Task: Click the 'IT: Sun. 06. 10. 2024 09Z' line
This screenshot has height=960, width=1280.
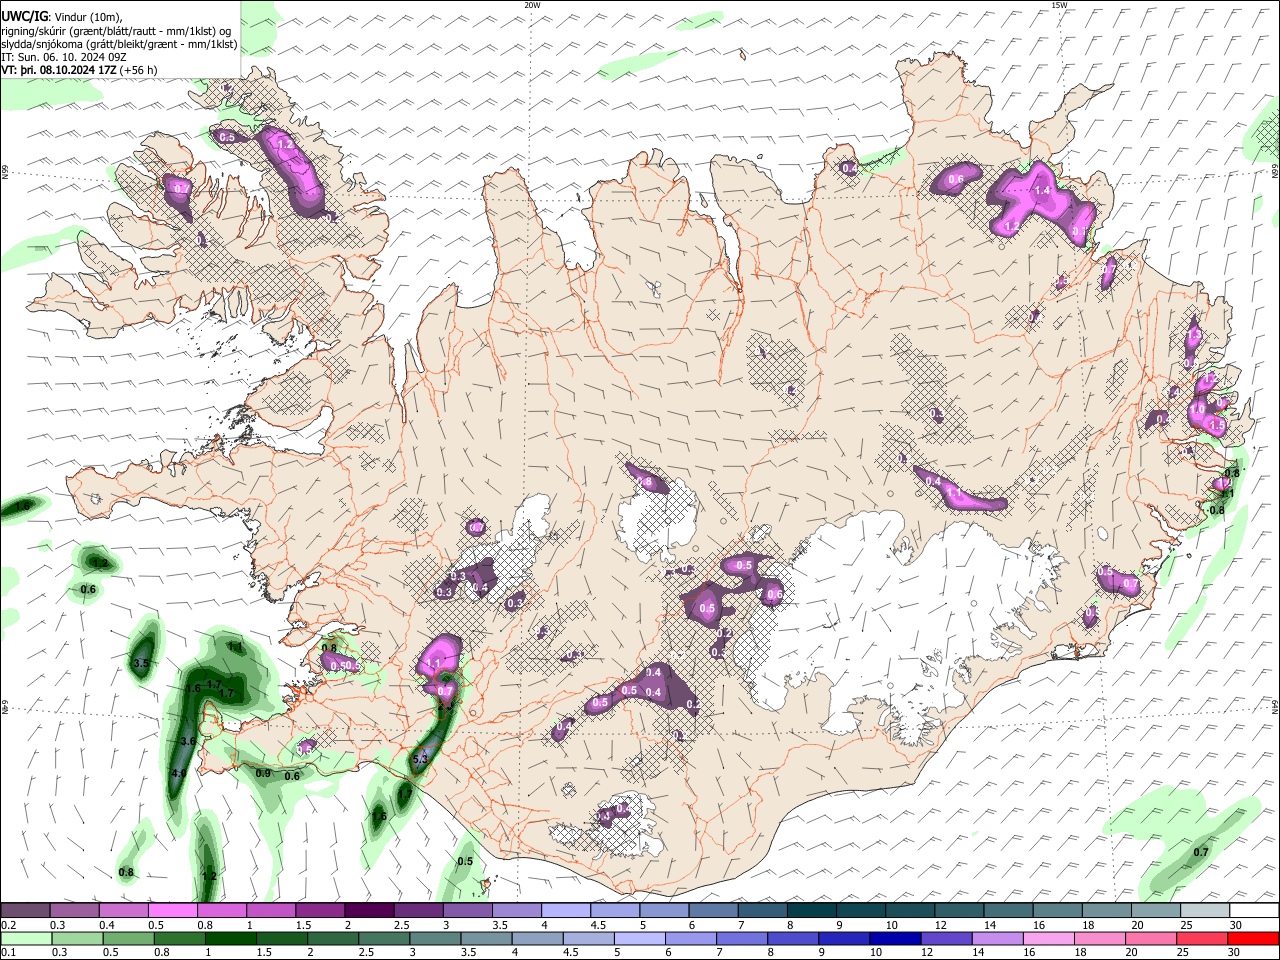Action: coord(62,57)
